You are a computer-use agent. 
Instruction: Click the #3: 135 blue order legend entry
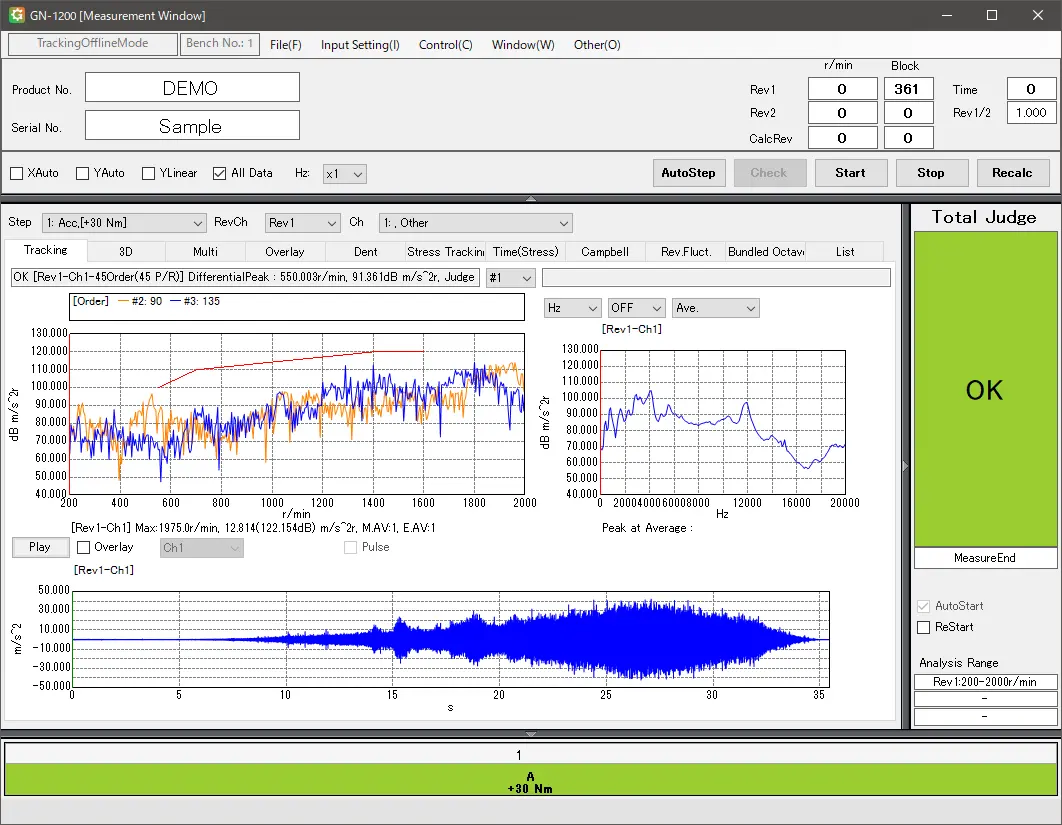coord(195,301)
